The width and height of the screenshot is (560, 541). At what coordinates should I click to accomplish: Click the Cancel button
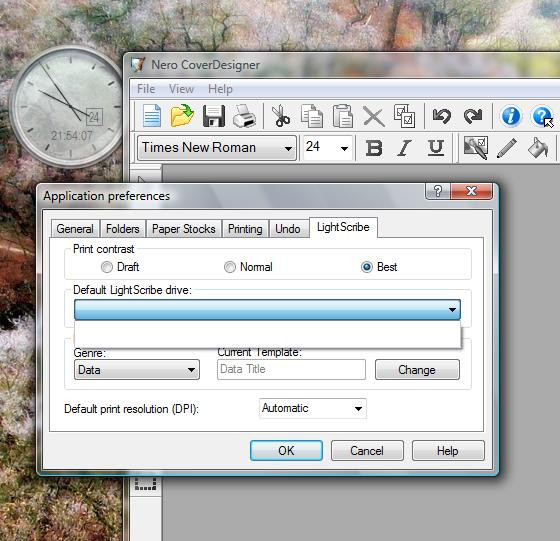[367, 451]
